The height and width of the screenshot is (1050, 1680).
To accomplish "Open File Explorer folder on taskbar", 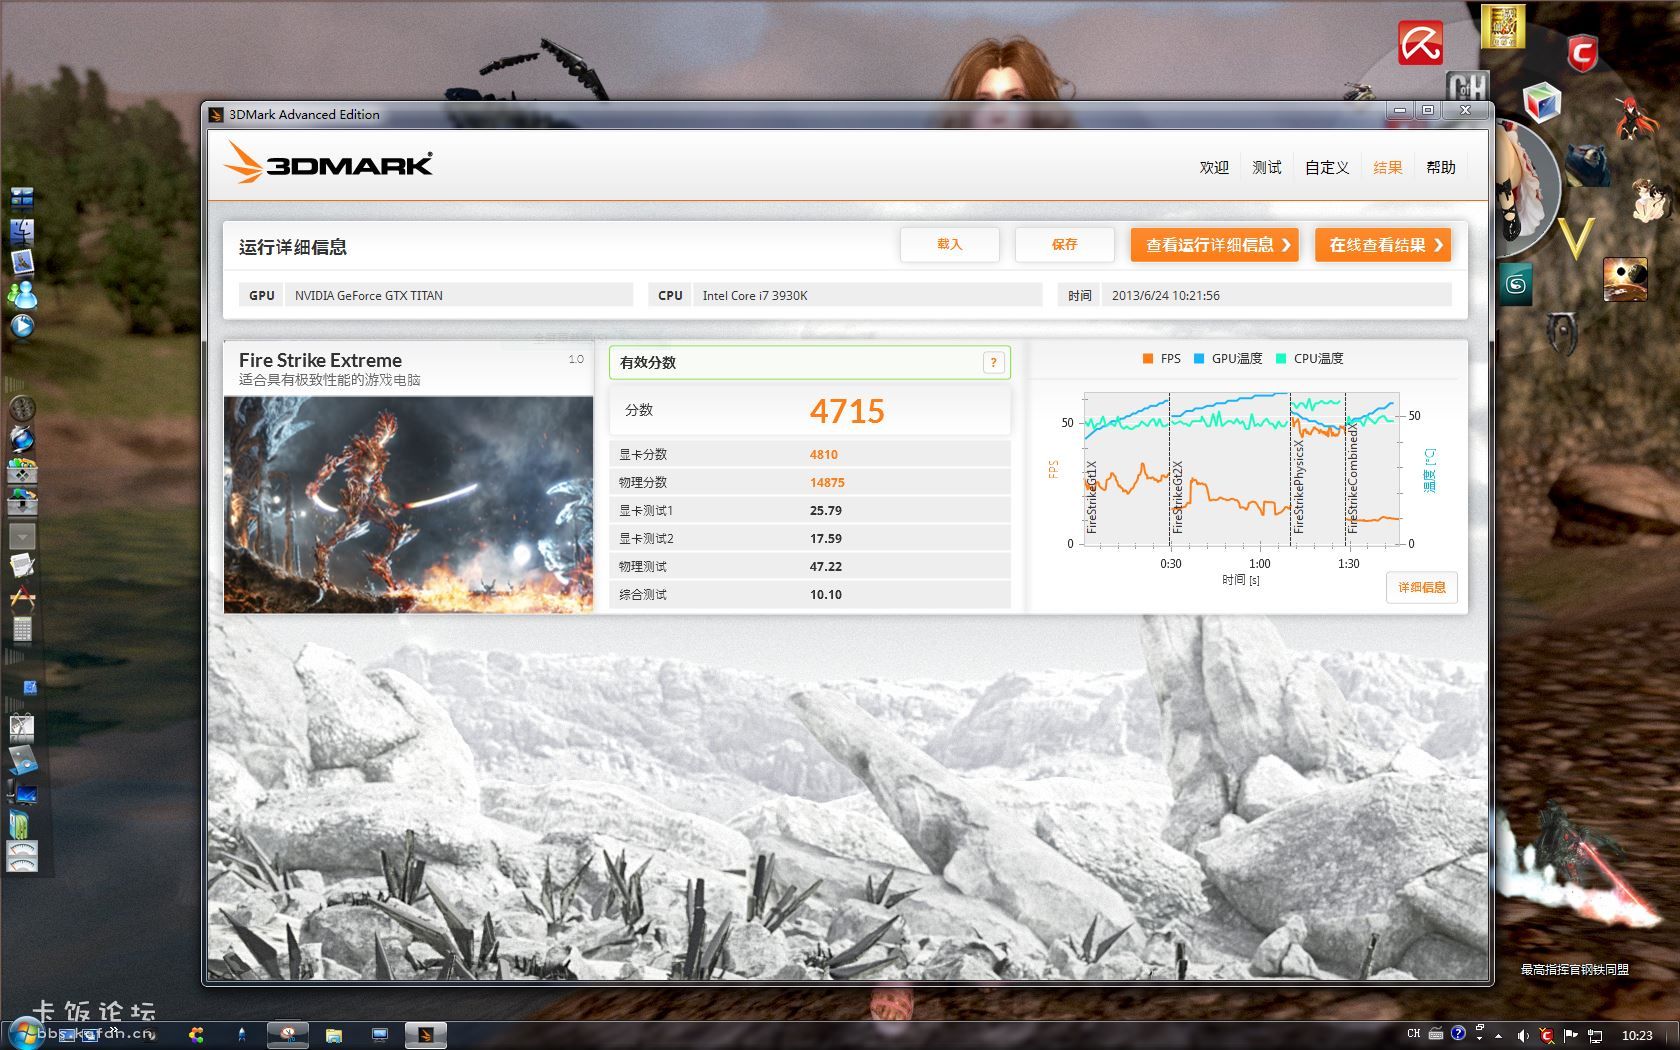I will pos(334,1034).
